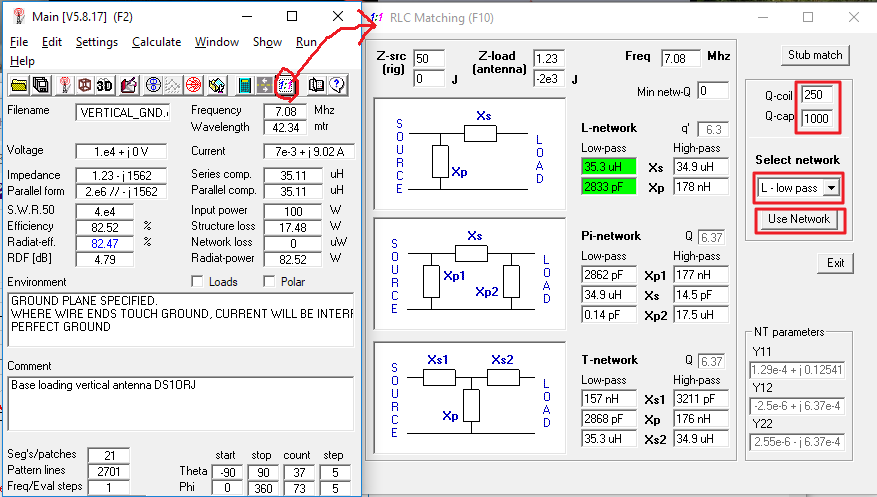Open the Calculate menu
Viewport: 877px width, 497px height.
[x=156, y=42]
